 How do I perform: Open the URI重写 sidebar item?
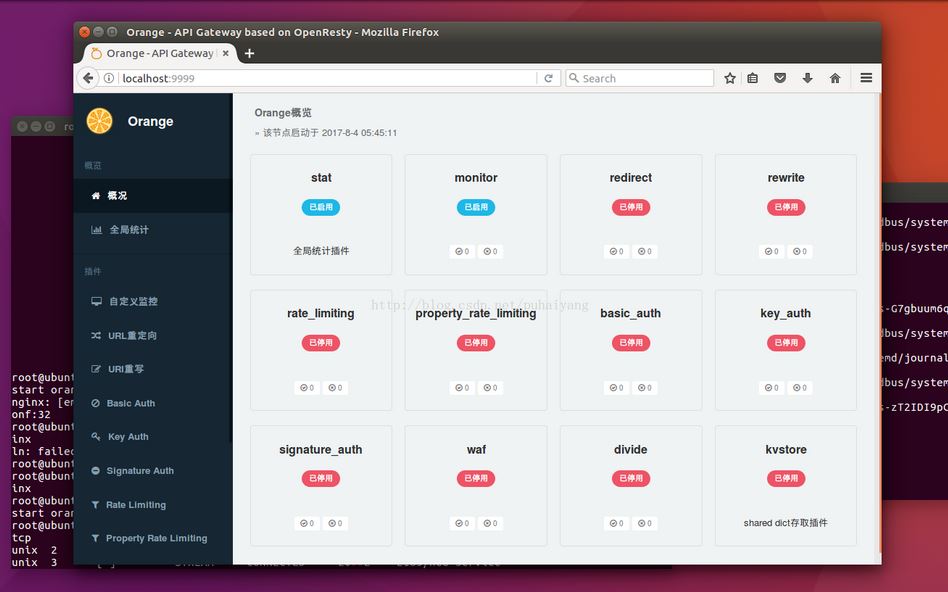(x=152, y=369)
